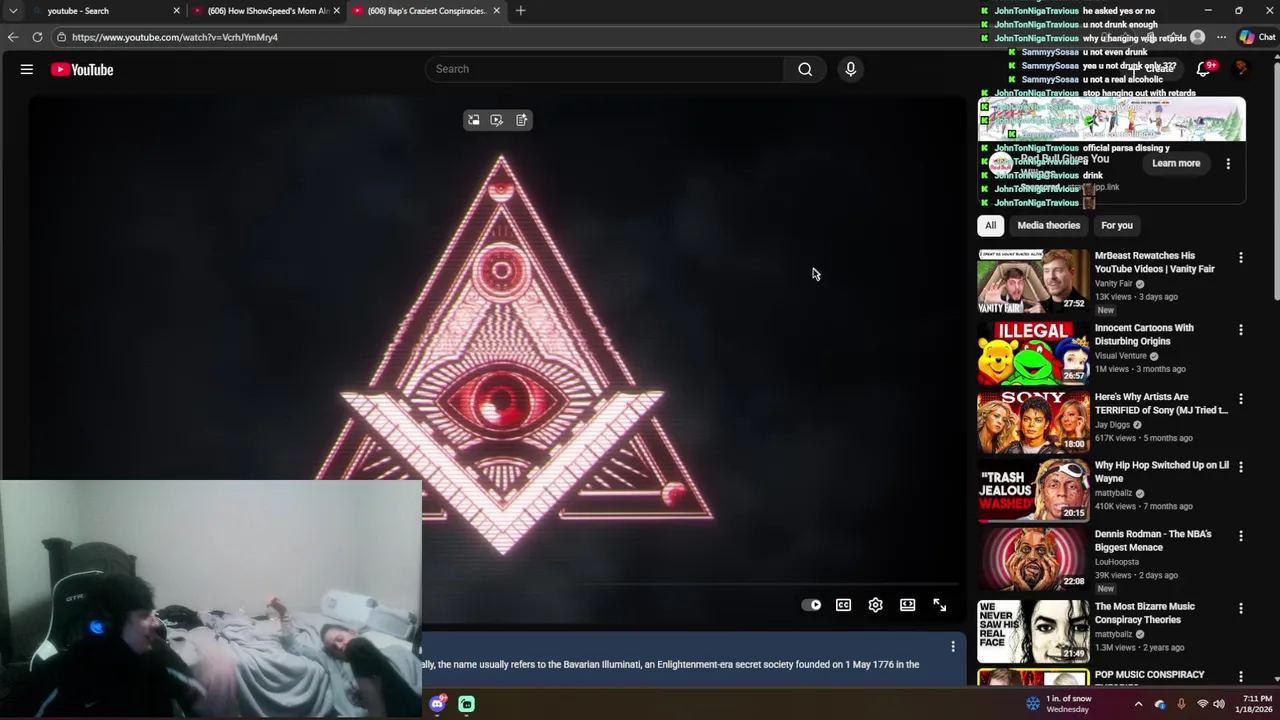1280x720 pixels.
Task: Switch player to theater mode
Action: pyautogui.click(x=907, y=605)
